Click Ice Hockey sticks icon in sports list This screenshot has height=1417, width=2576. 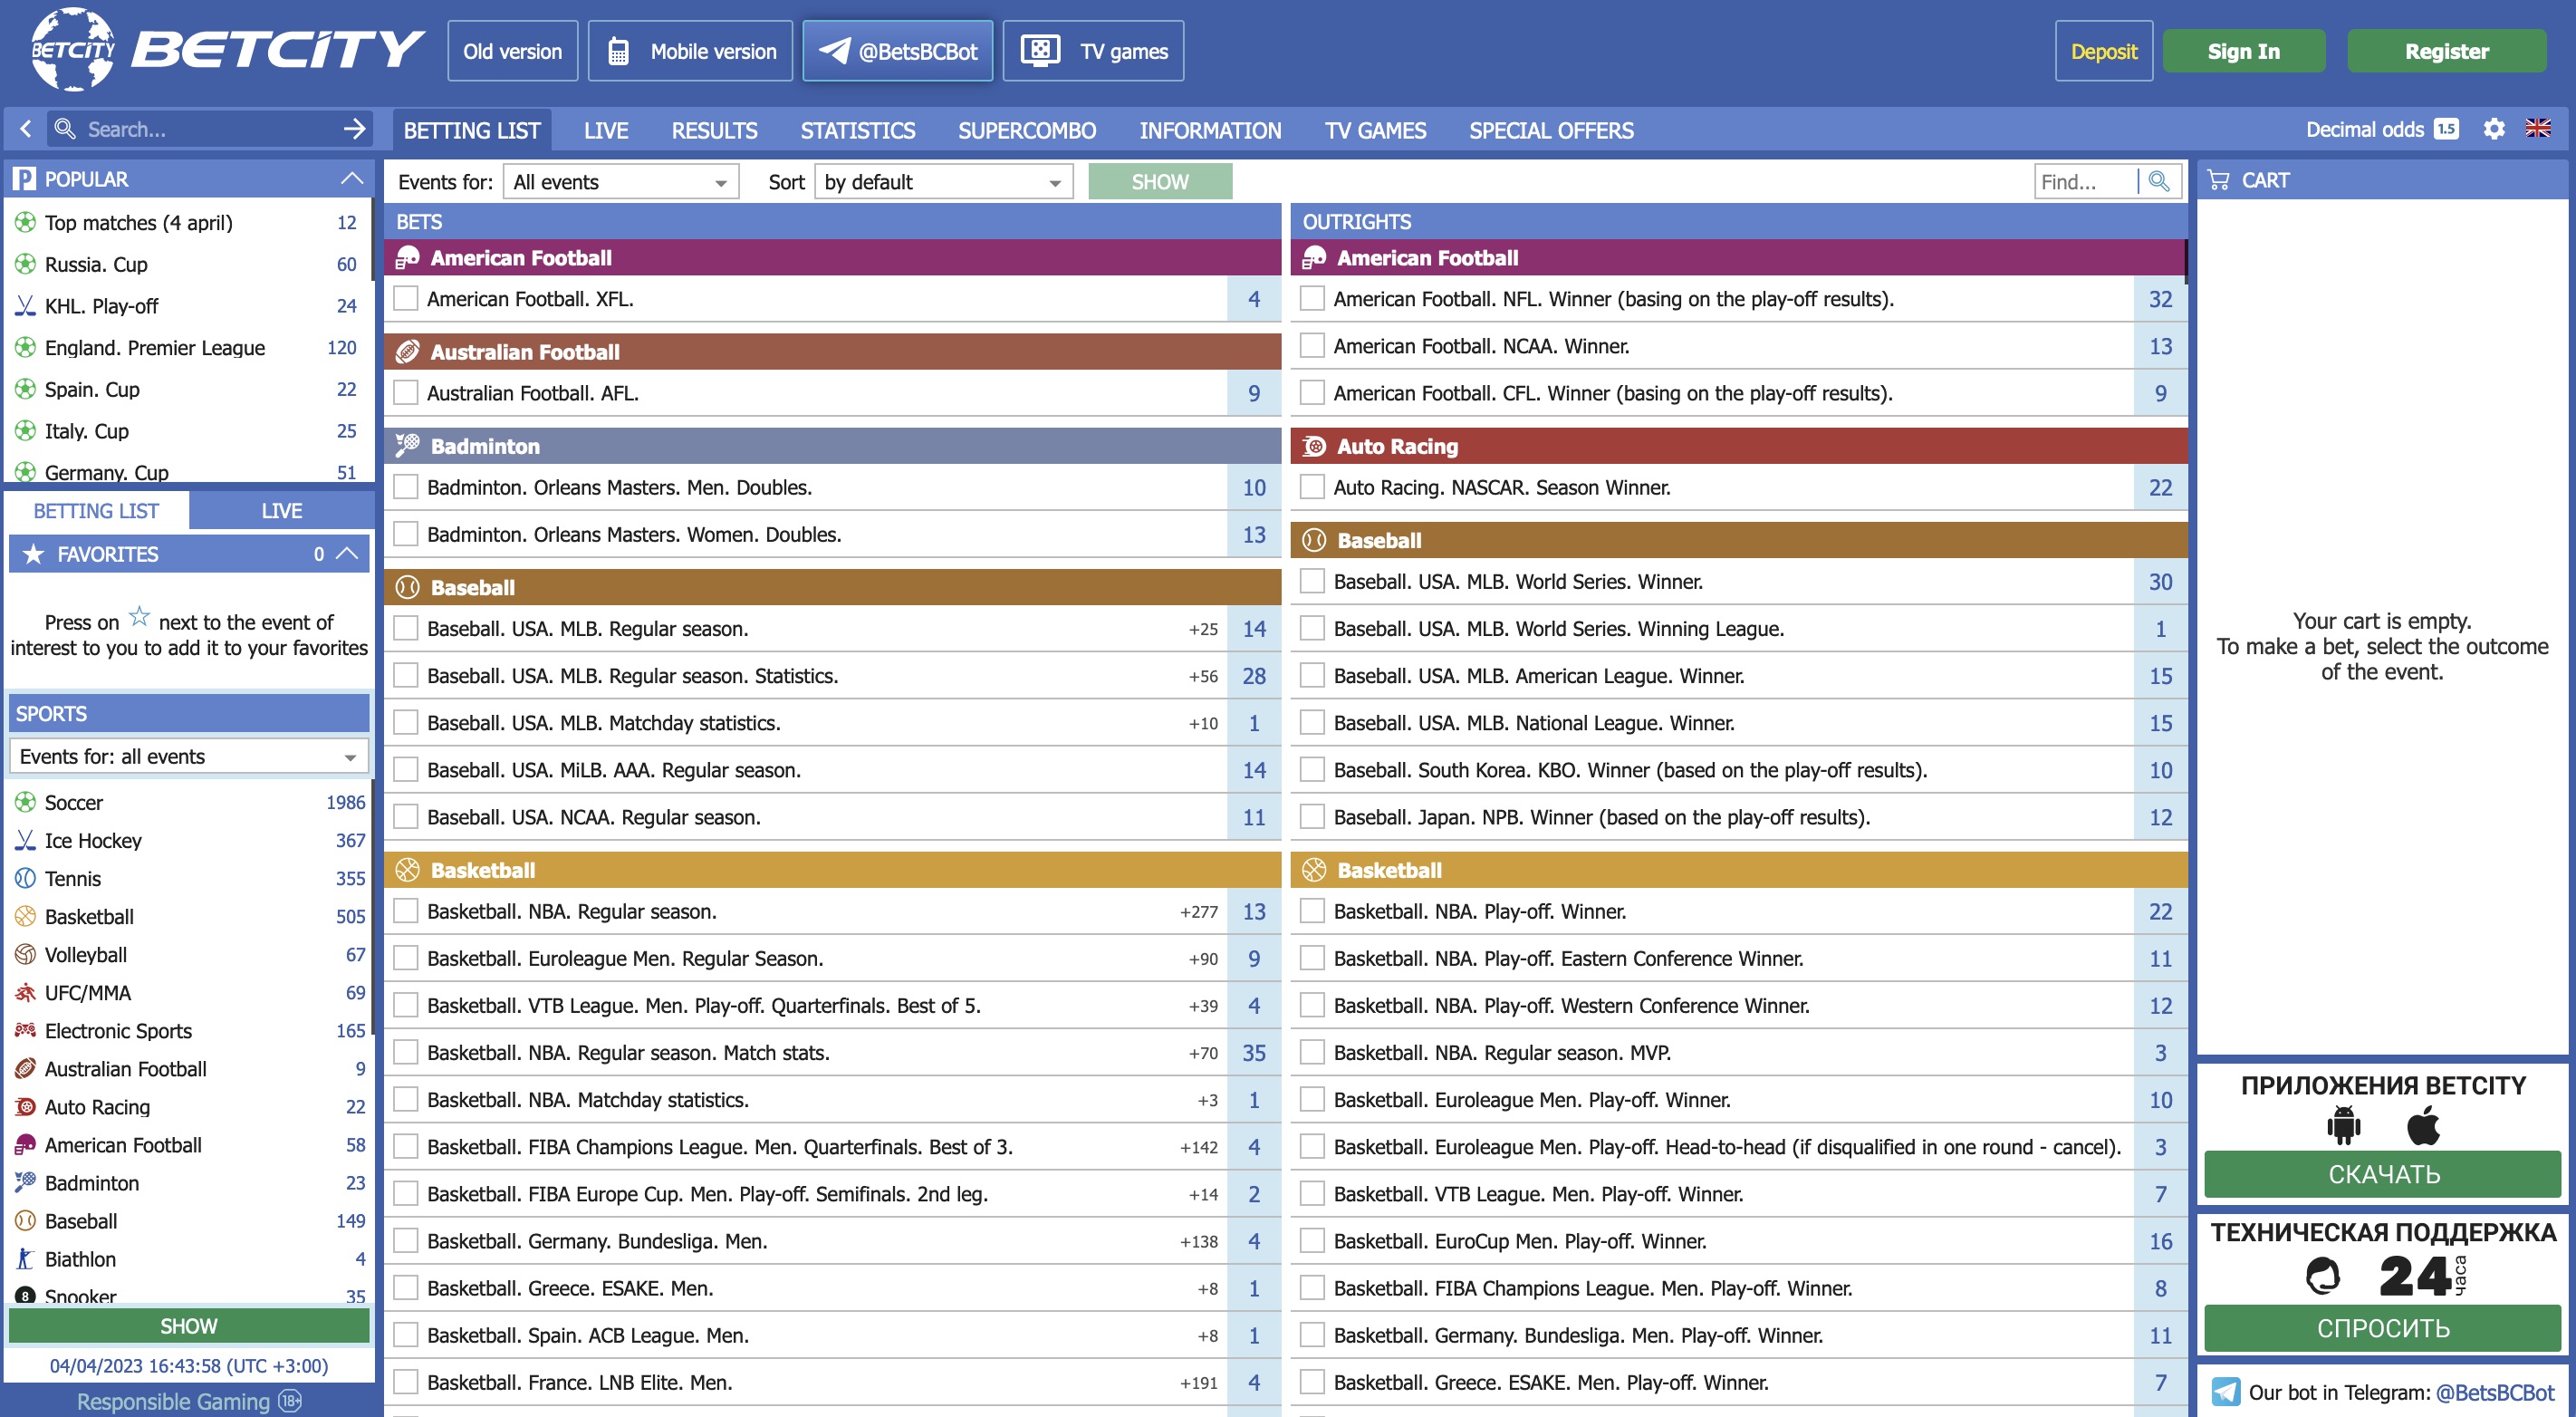pyautogui.click(x=25, y=840)
